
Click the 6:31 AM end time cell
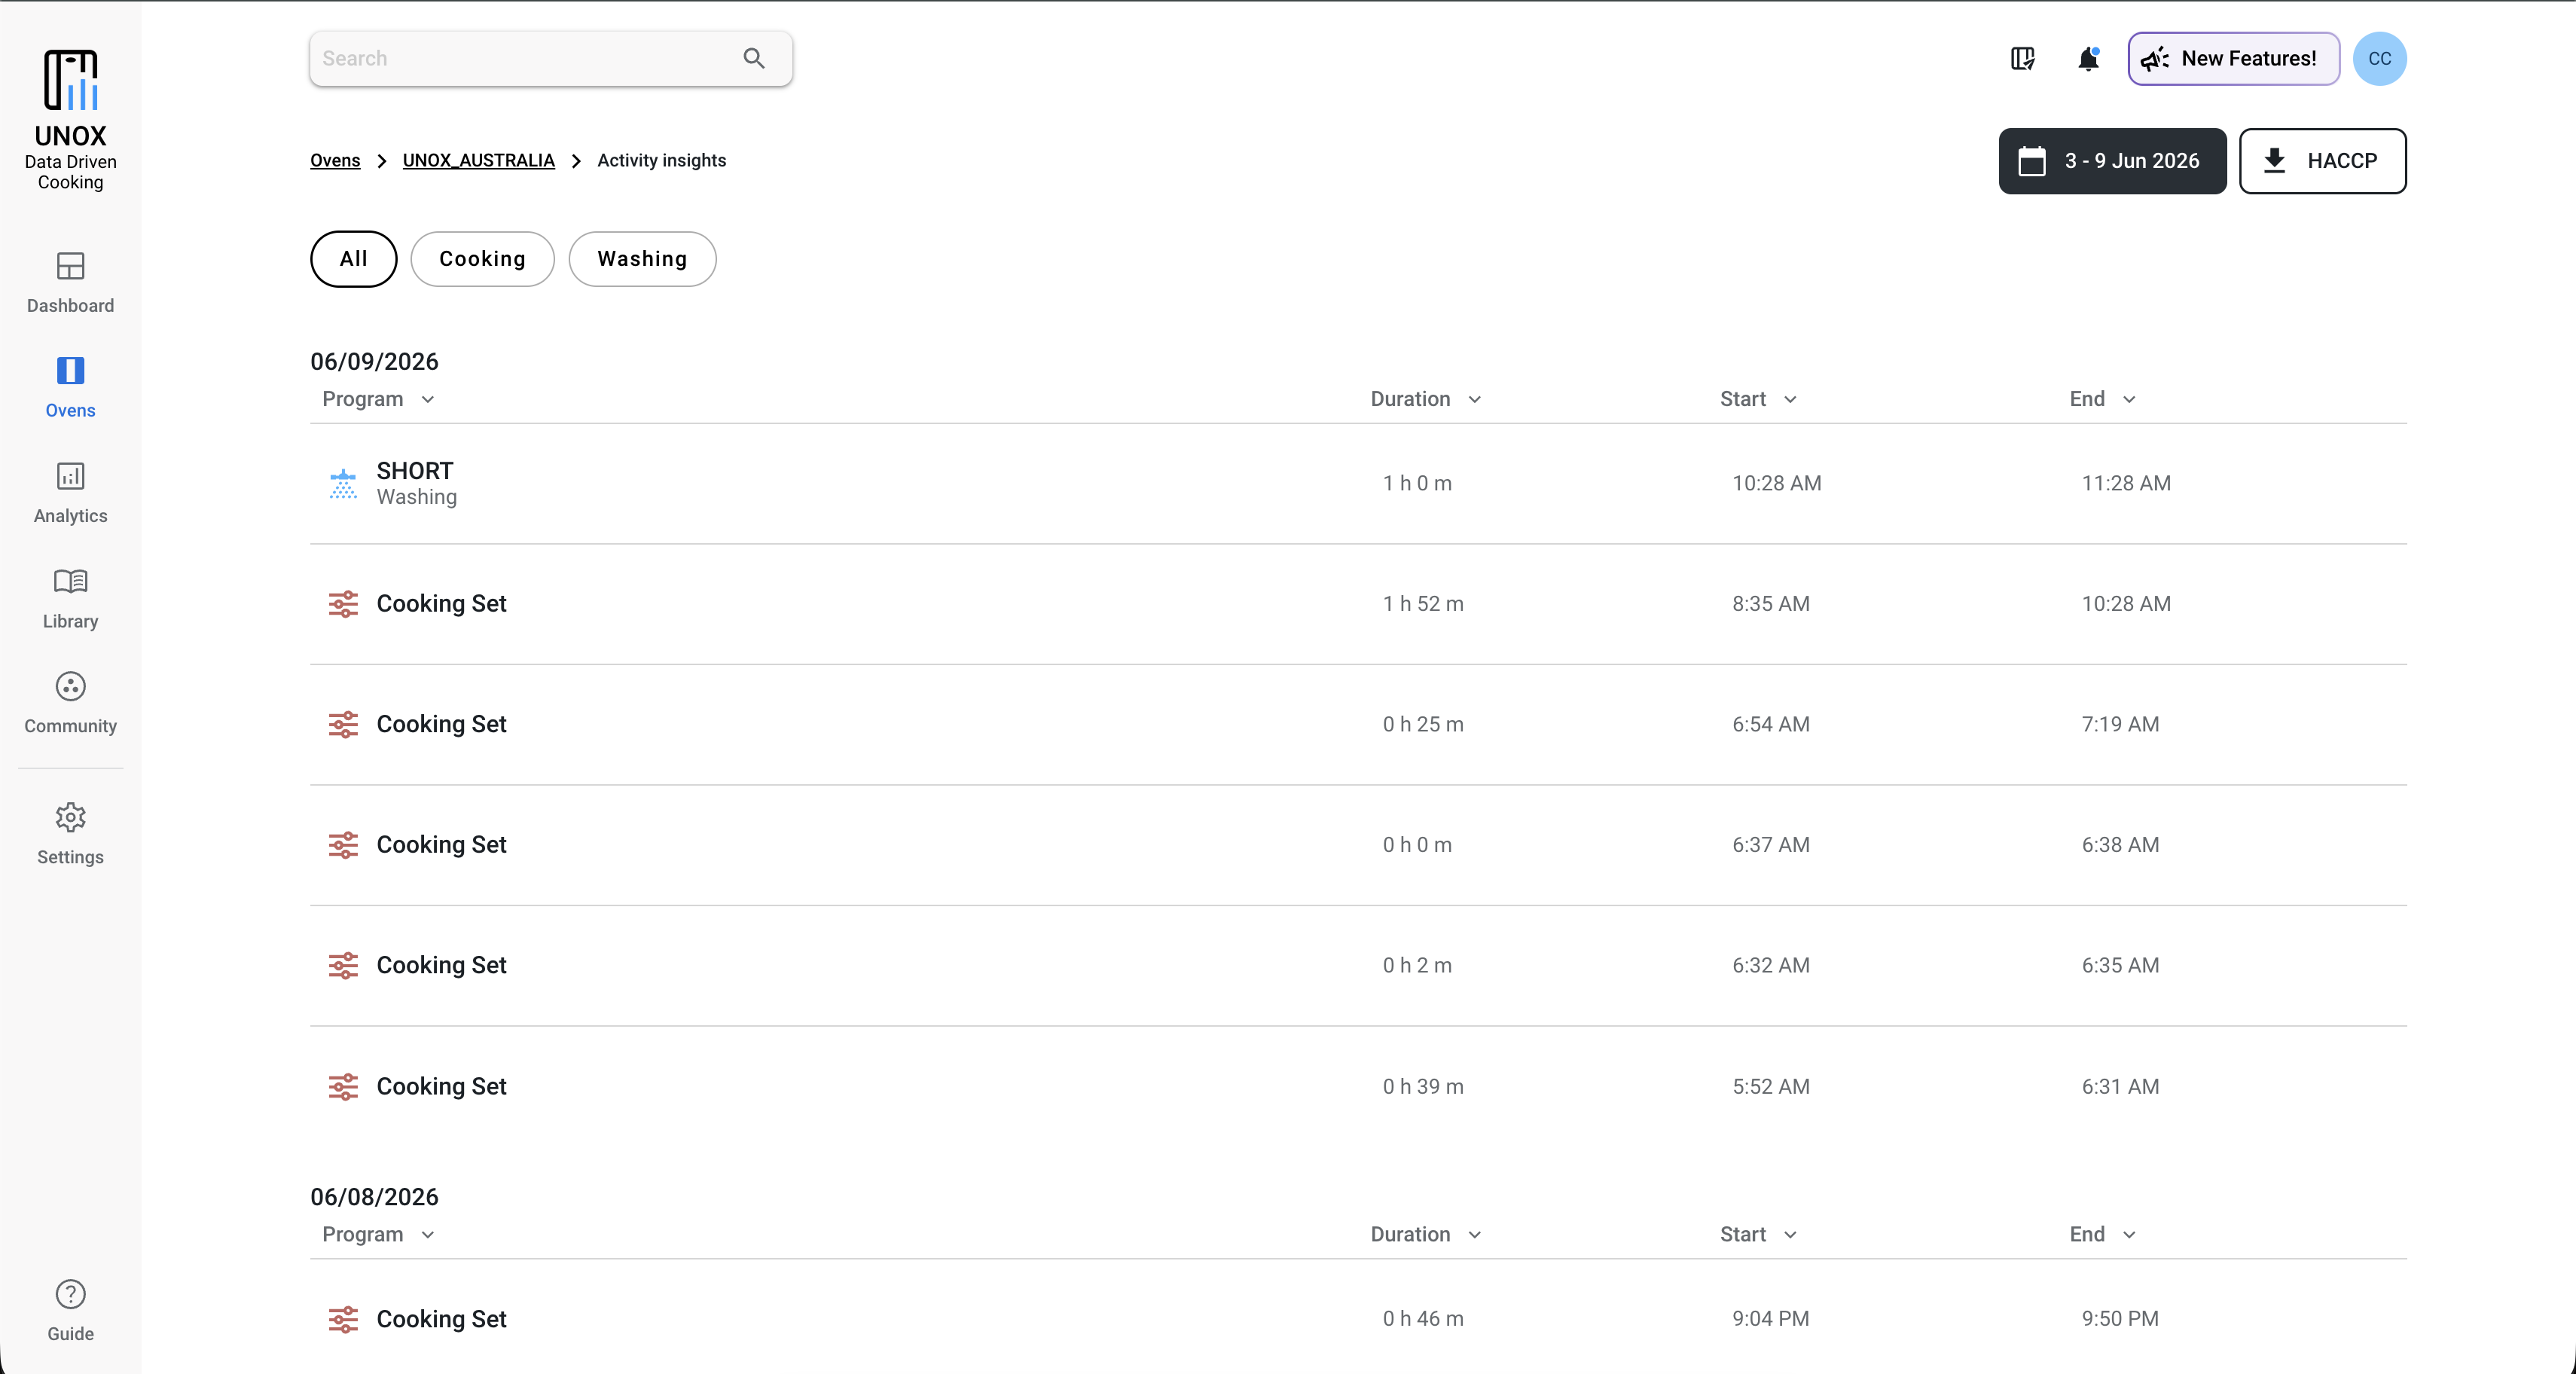2120,1086
